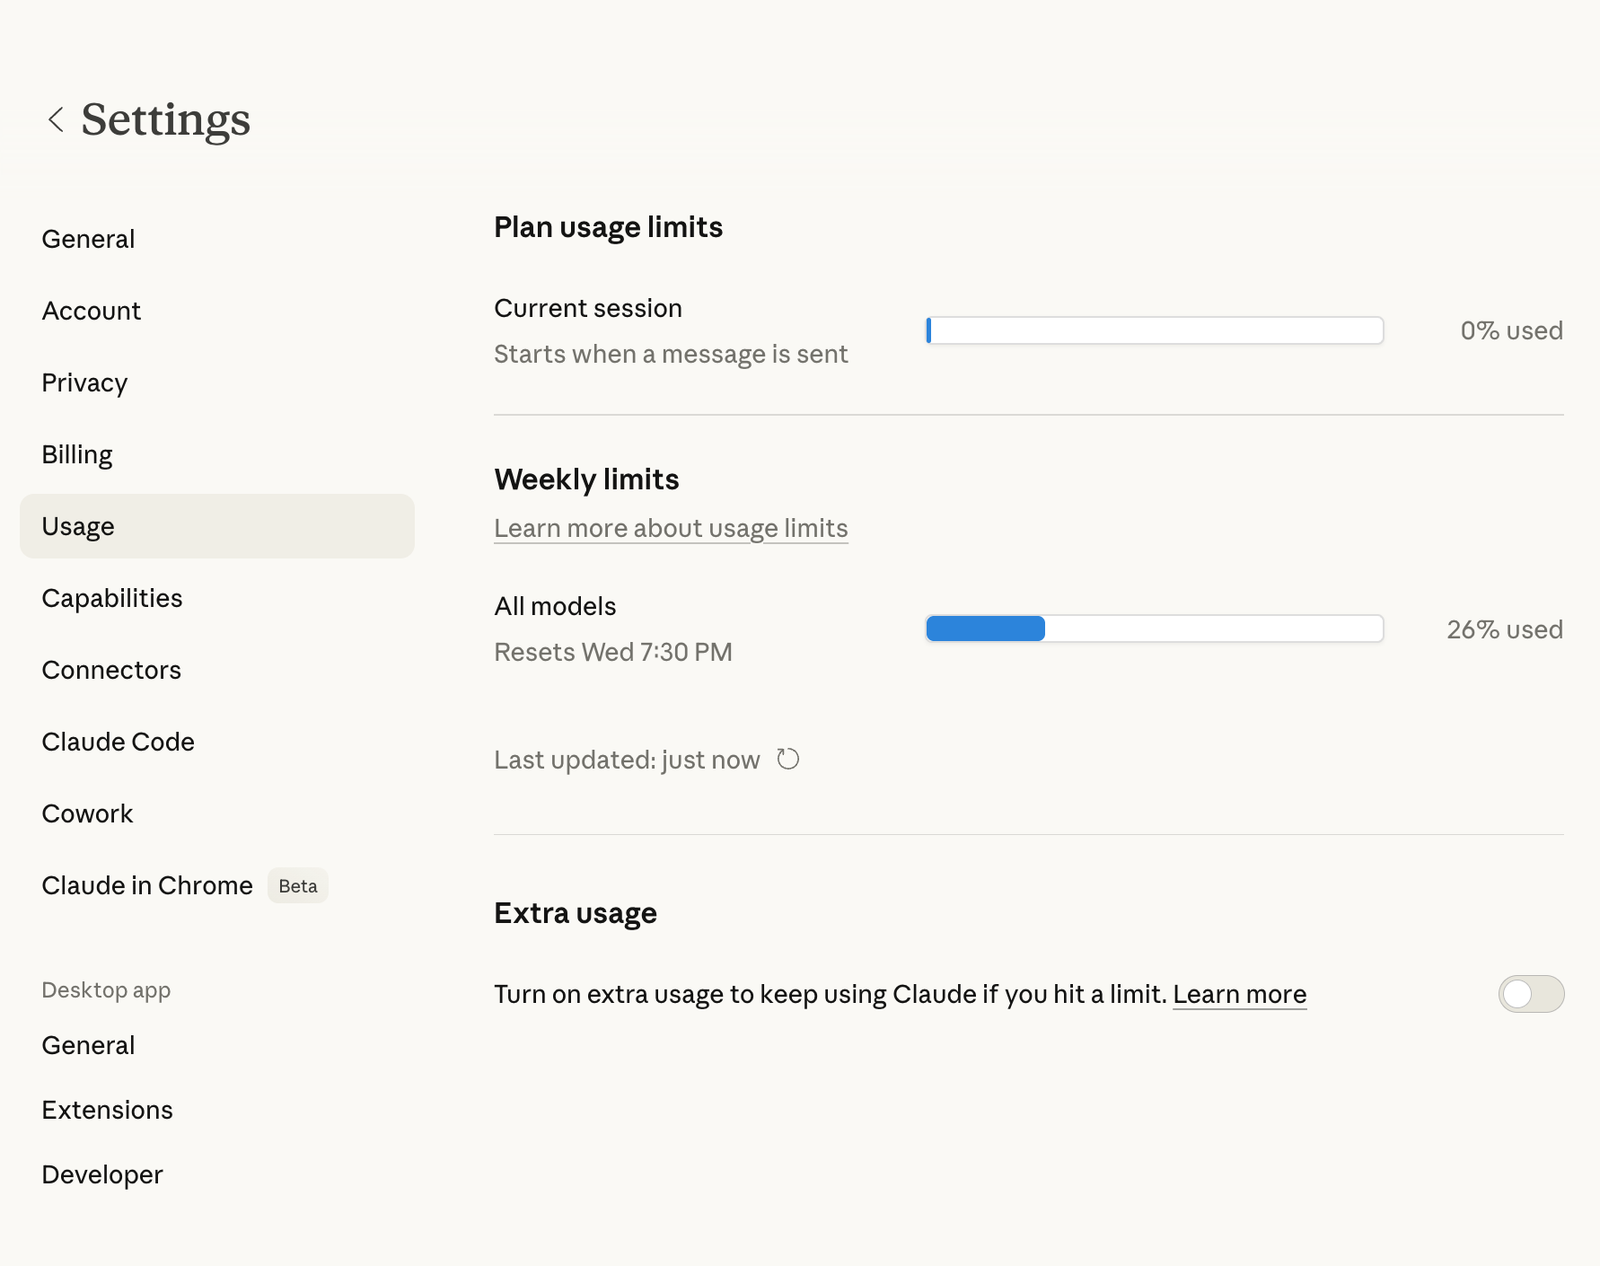
Task: Click the 'Last updated: just now' text
Action: pyautogui.click(x=627, y=760)
